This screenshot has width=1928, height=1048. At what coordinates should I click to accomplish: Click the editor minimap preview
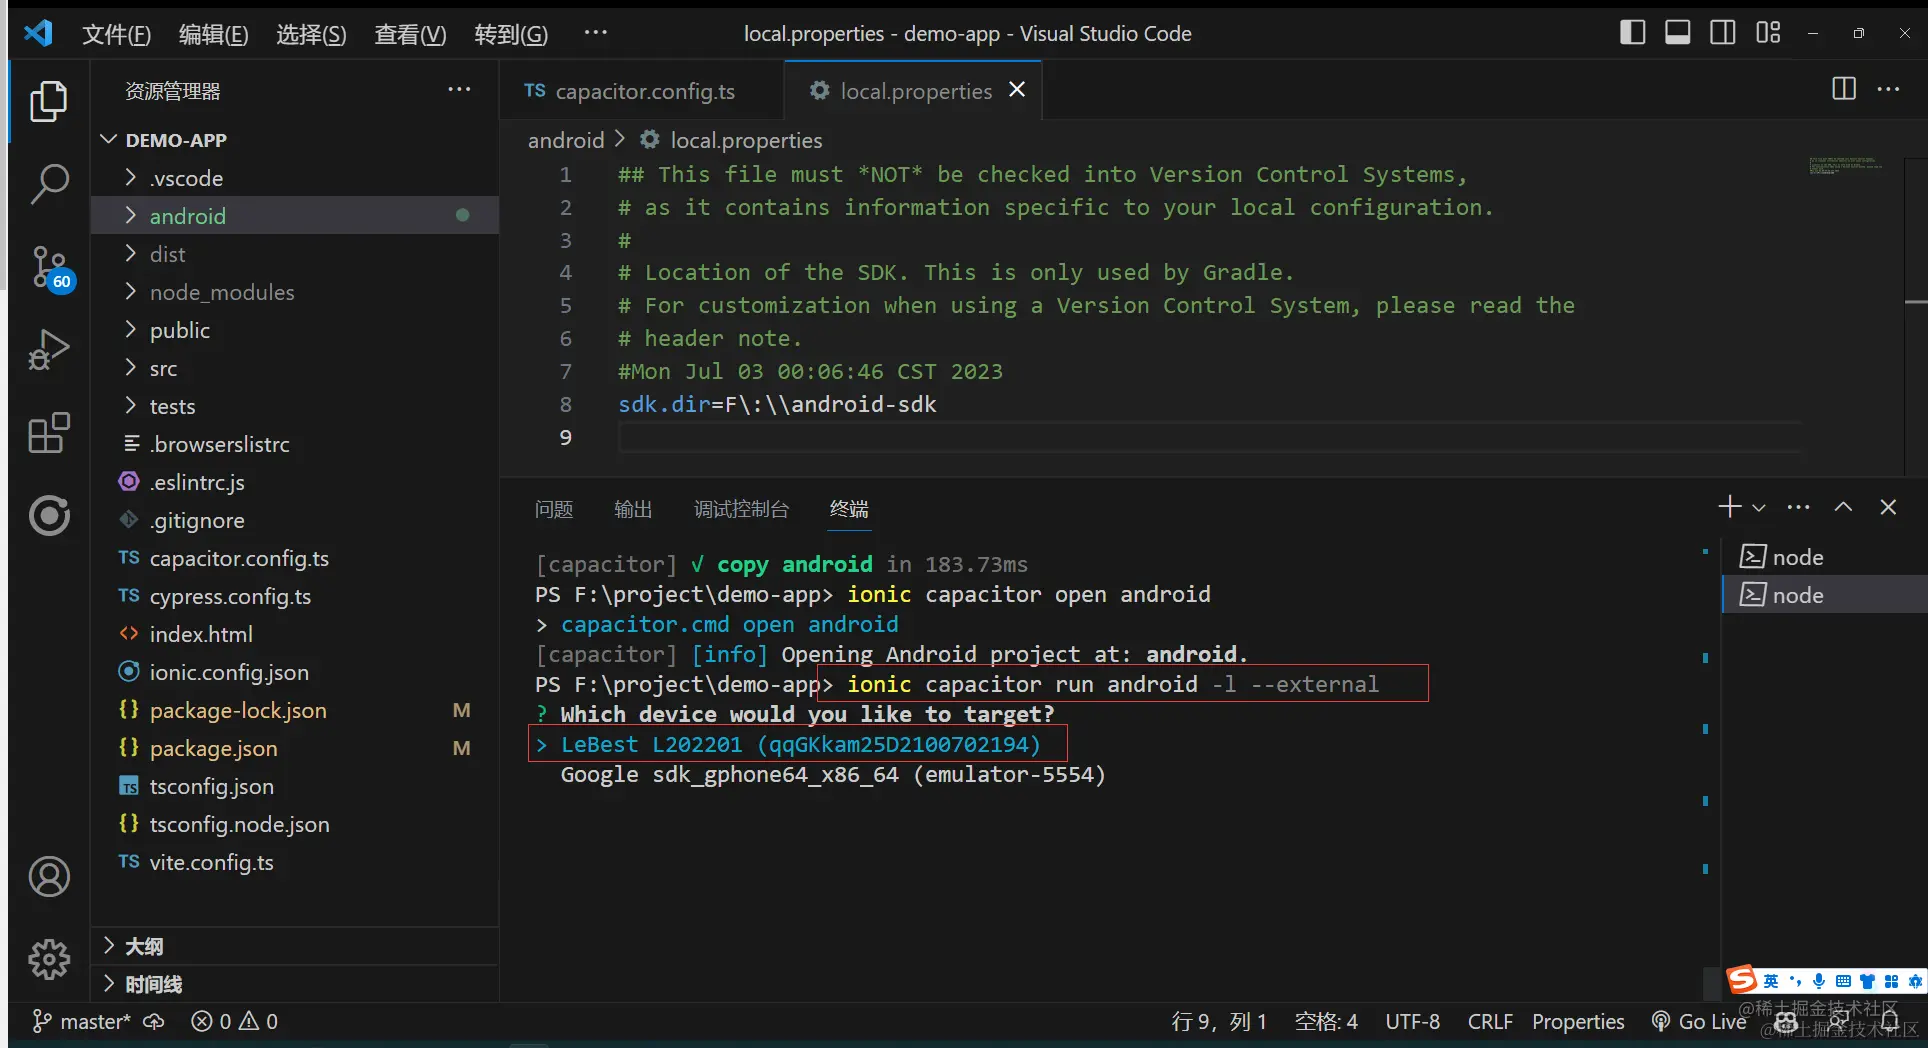pos(1846,165)
